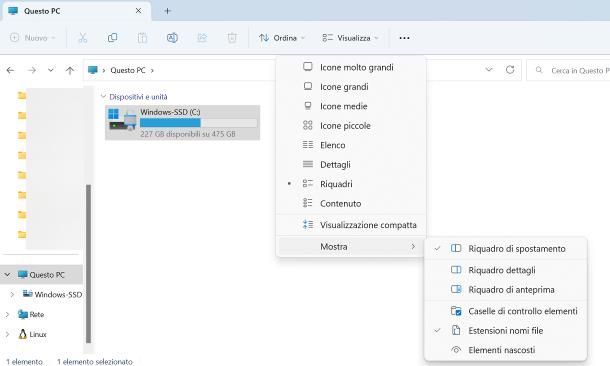Click the Windows-SSD storage usage bar
610x366 pixels.
tap(198, 123)
